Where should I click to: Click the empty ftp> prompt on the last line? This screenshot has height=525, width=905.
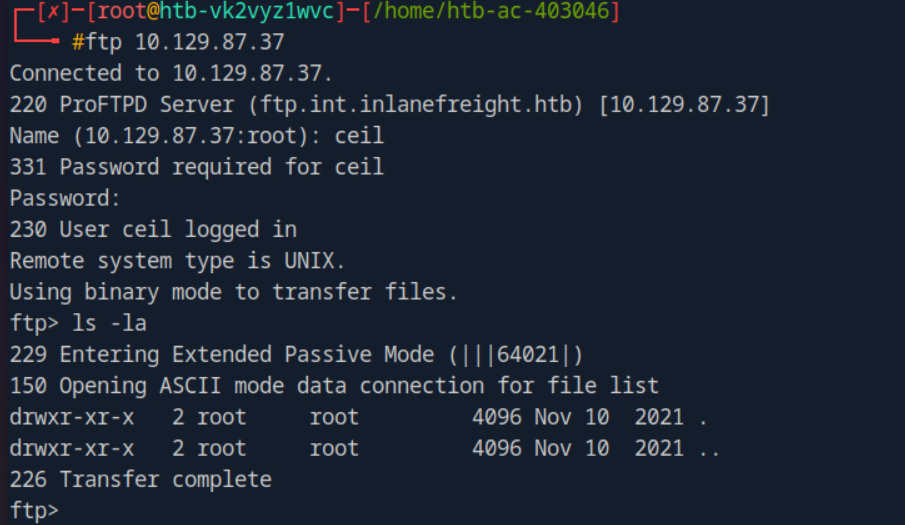click(35, 510)
